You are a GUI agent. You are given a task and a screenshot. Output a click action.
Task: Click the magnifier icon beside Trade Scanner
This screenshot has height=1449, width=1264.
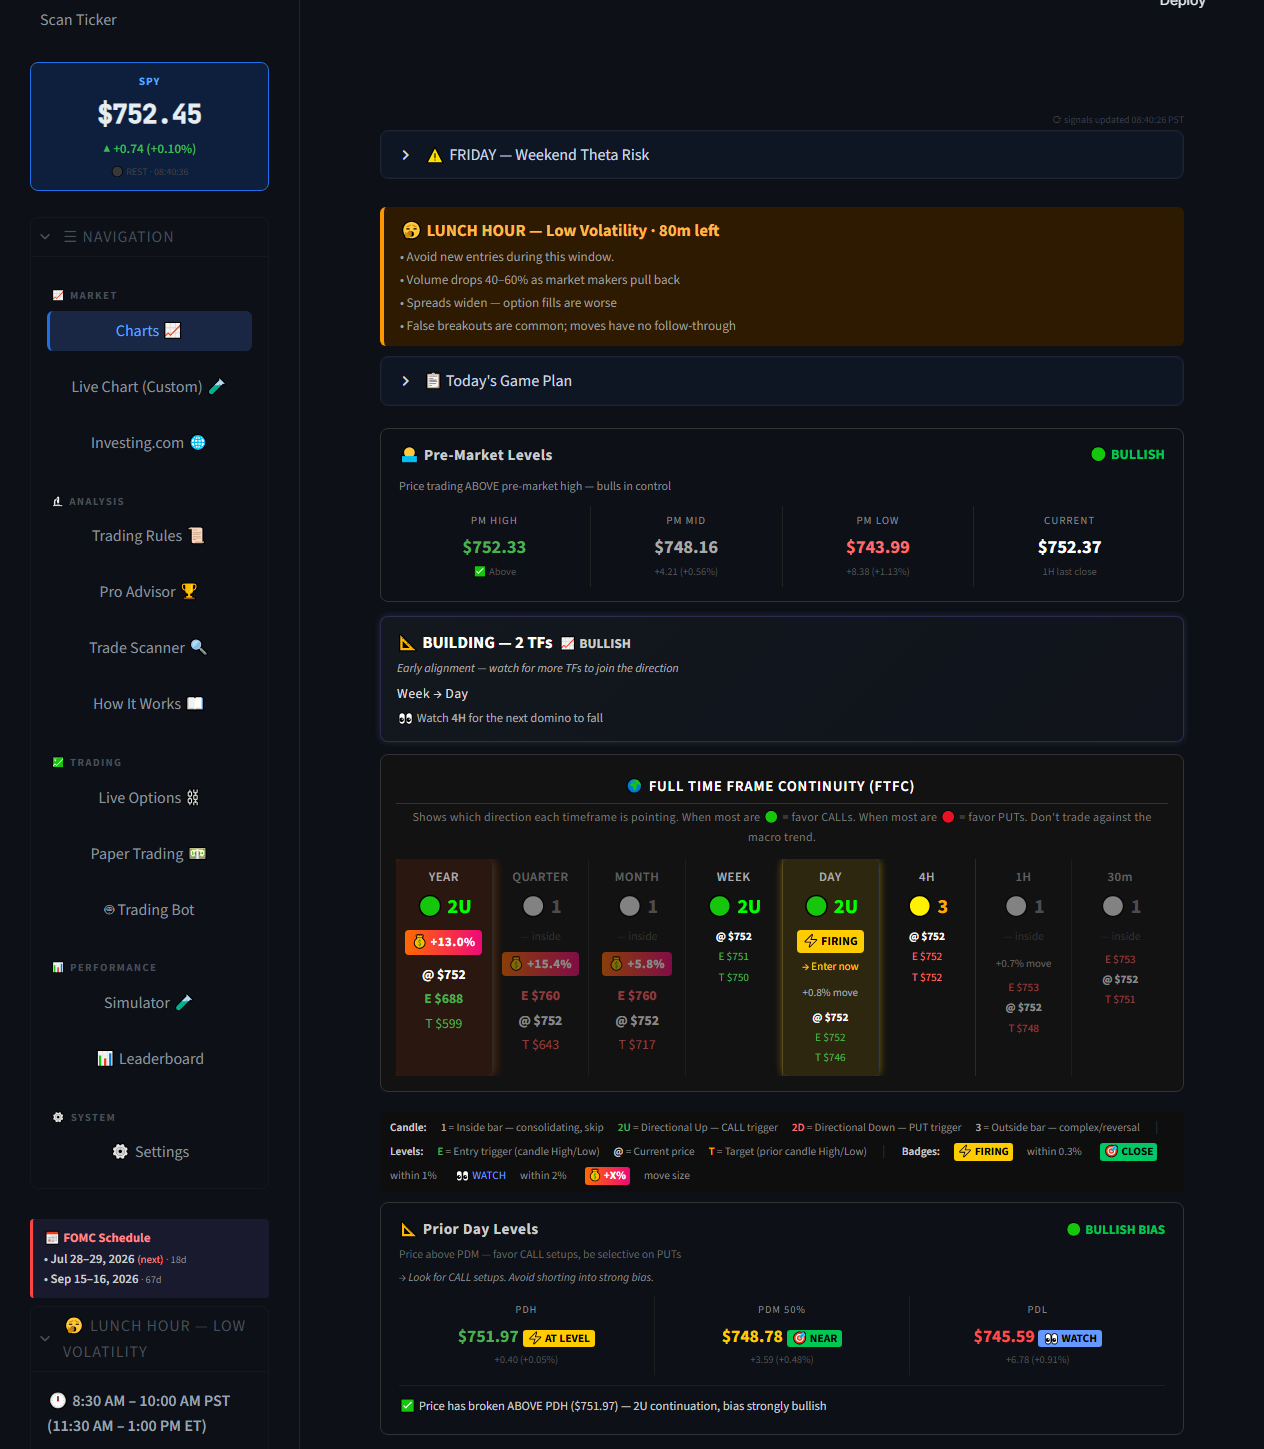198,647
